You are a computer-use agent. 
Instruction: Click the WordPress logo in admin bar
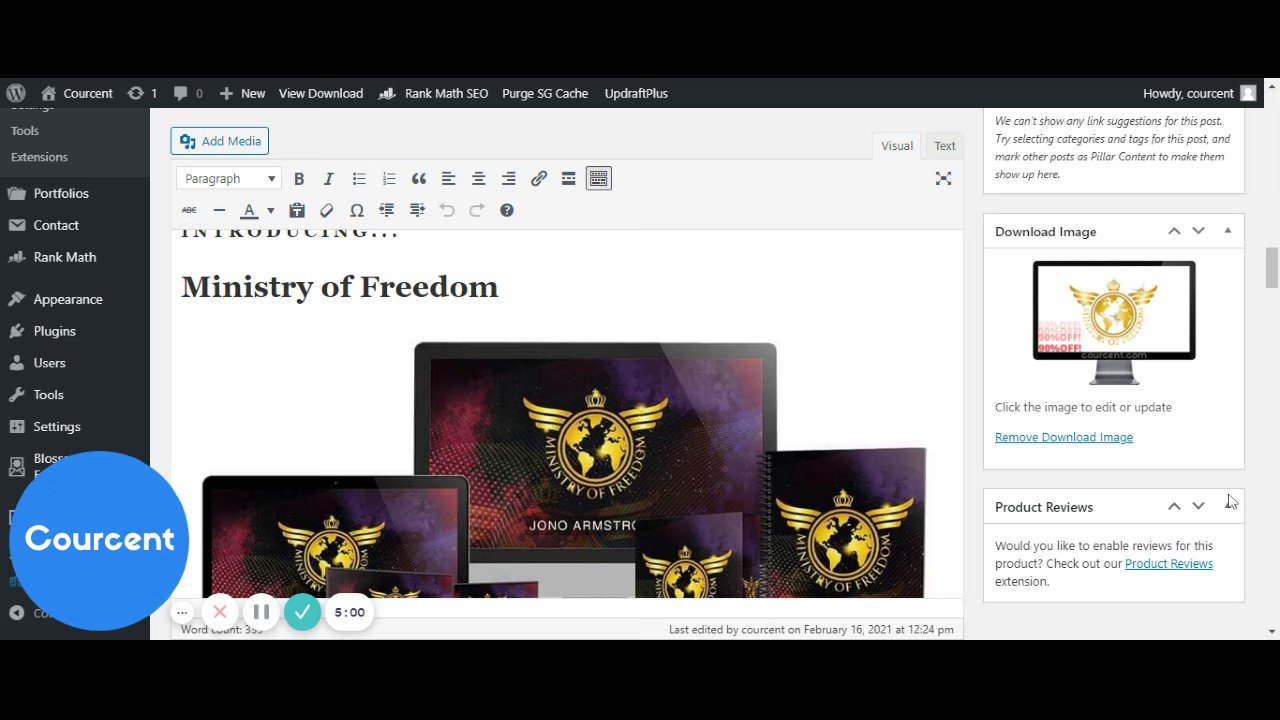pyautogui.click(x=15, y=93)
